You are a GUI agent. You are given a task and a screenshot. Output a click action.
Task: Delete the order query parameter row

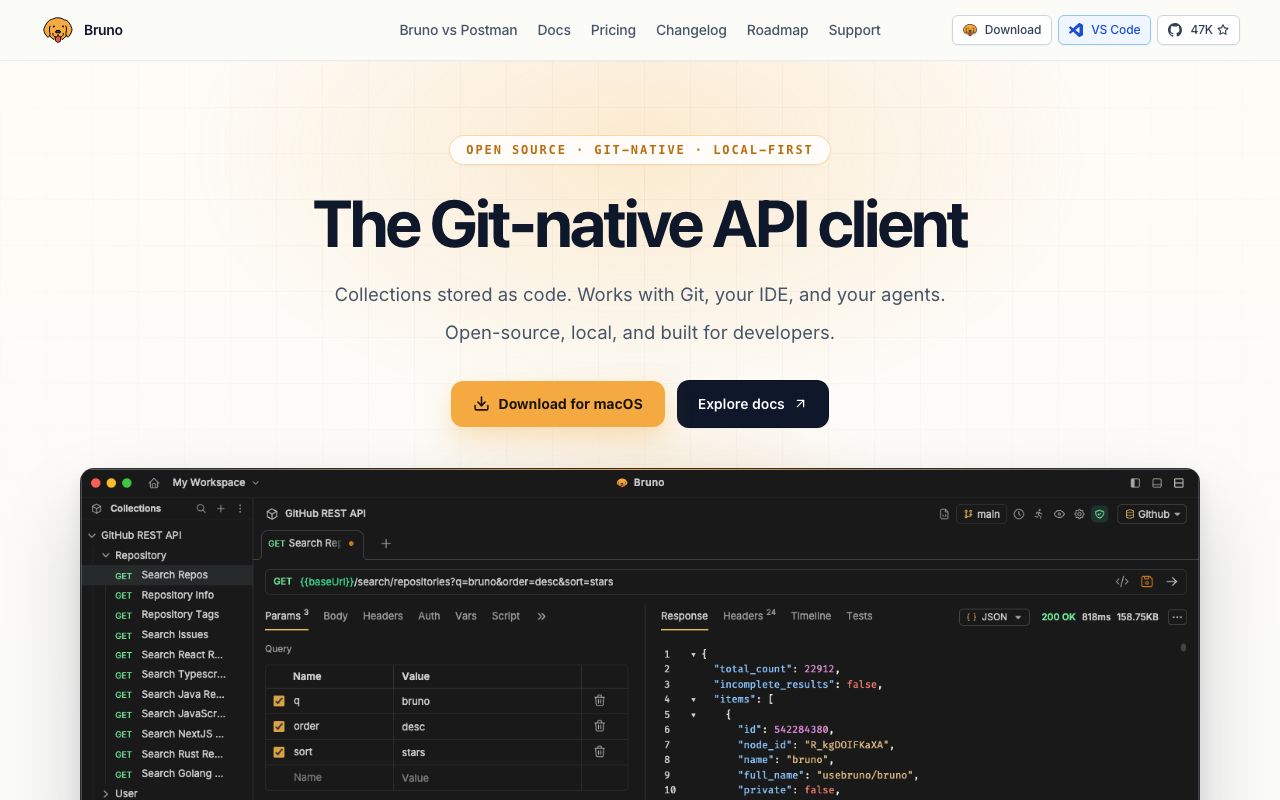pos(600,726)
